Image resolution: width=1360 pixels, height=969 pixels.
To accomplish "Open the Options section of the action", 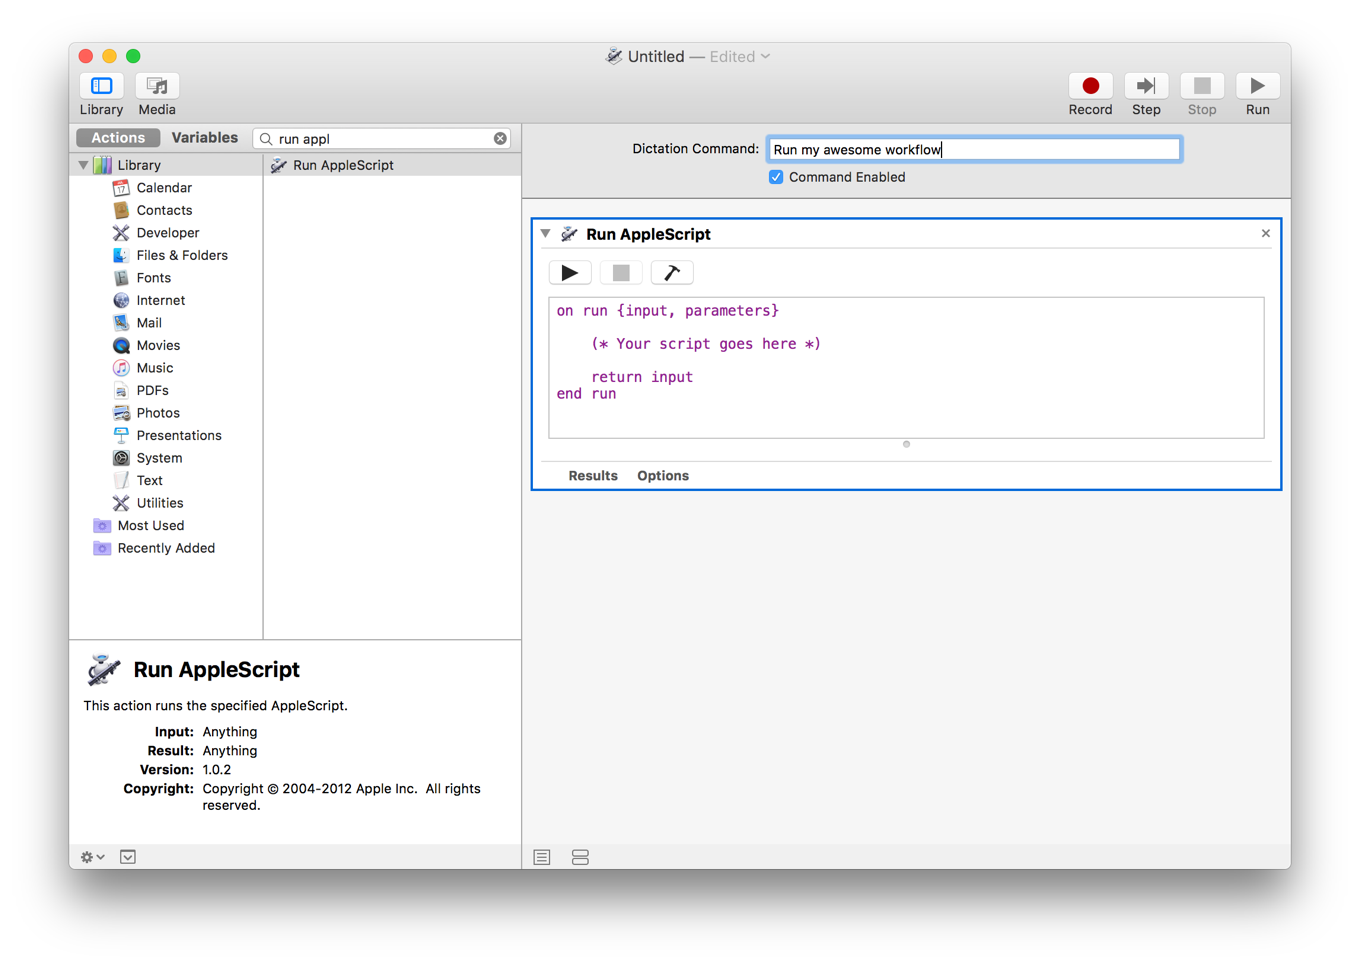I will click(x=663, y=476).
